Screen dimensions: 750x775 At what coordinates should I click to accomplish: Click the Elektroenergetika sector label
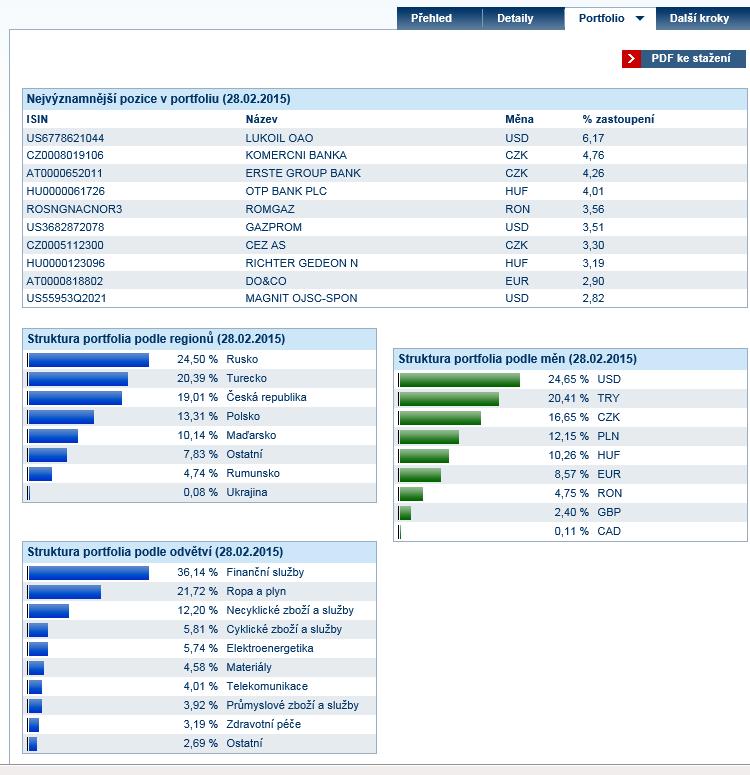coord(269,648)
